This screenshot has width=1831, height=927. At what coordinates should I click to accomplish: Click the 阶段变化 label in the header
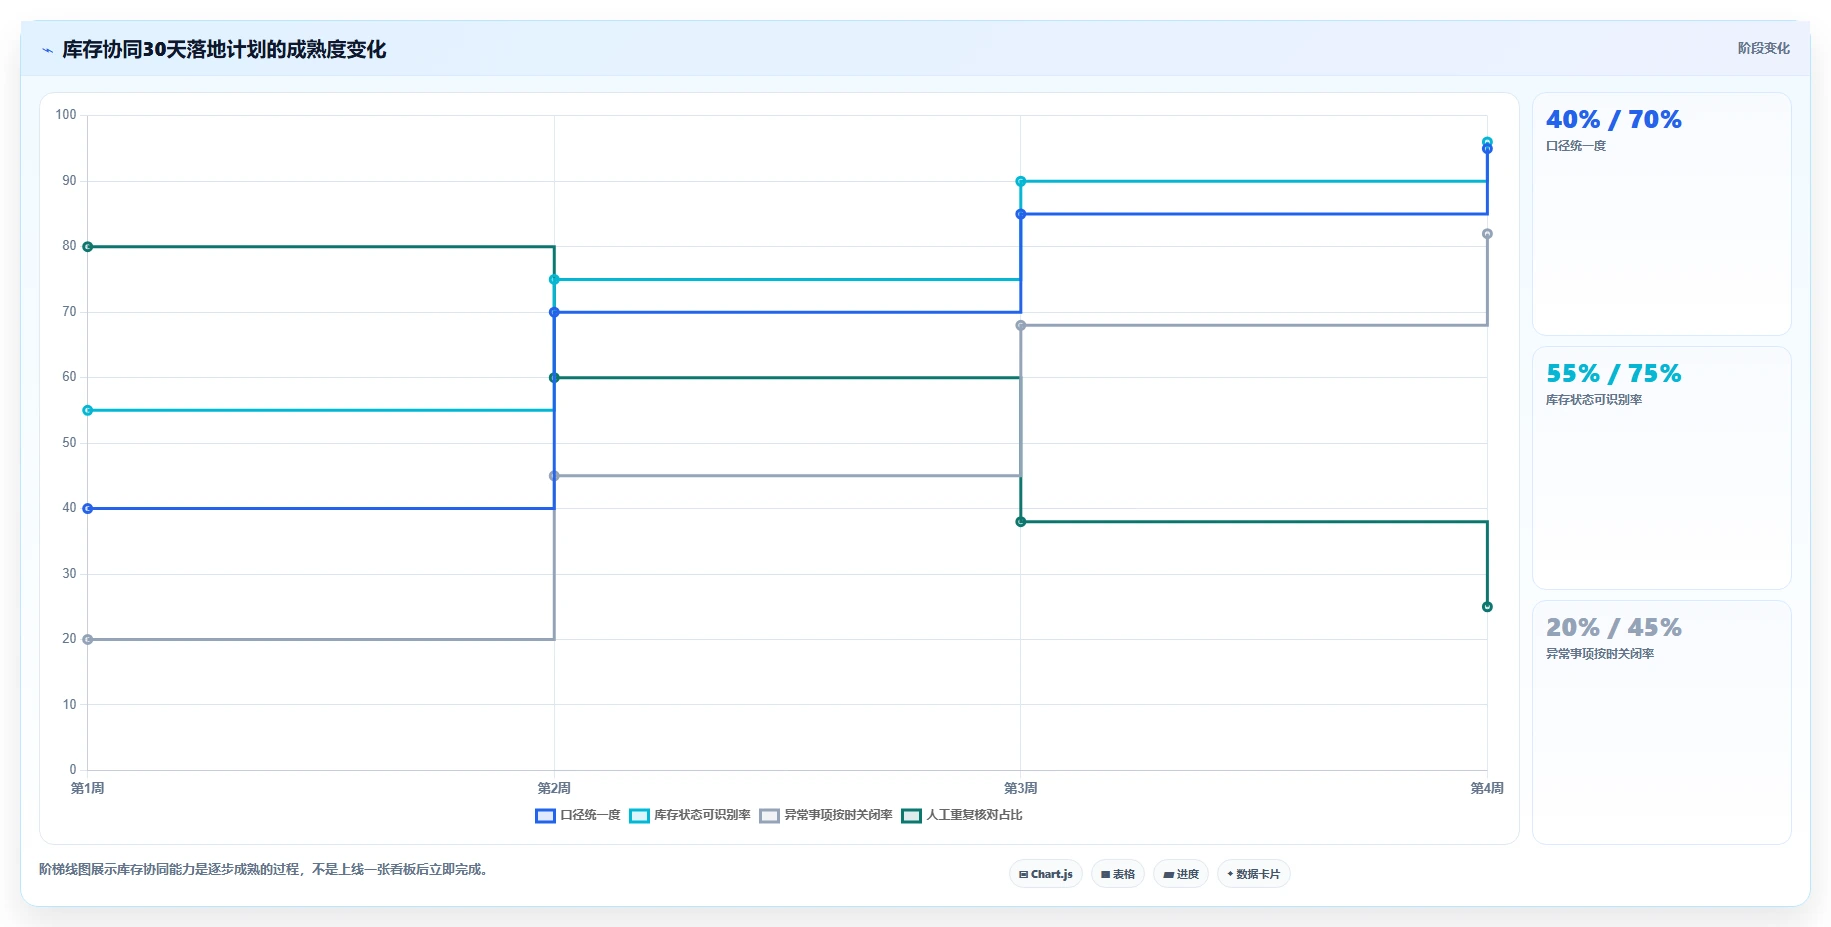coord(1763,48)
